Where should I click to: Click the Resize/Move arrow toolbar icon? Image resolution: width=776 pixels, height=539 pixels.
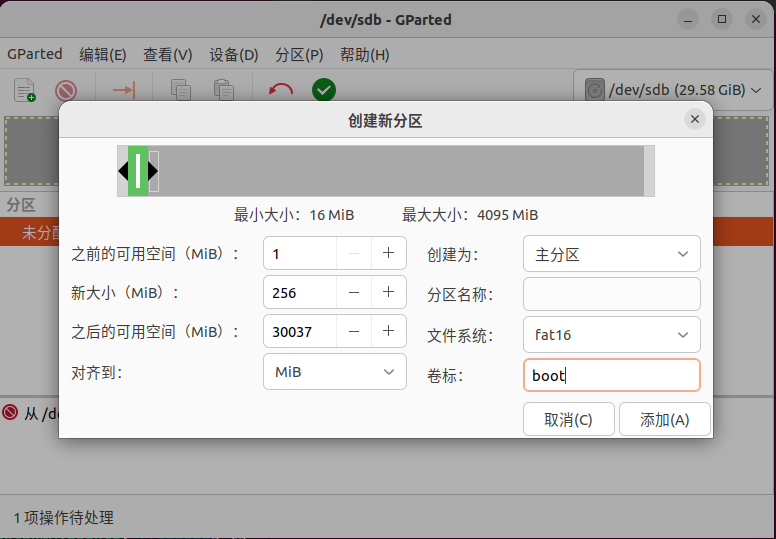pyautogui.click(x=124, y=90)
